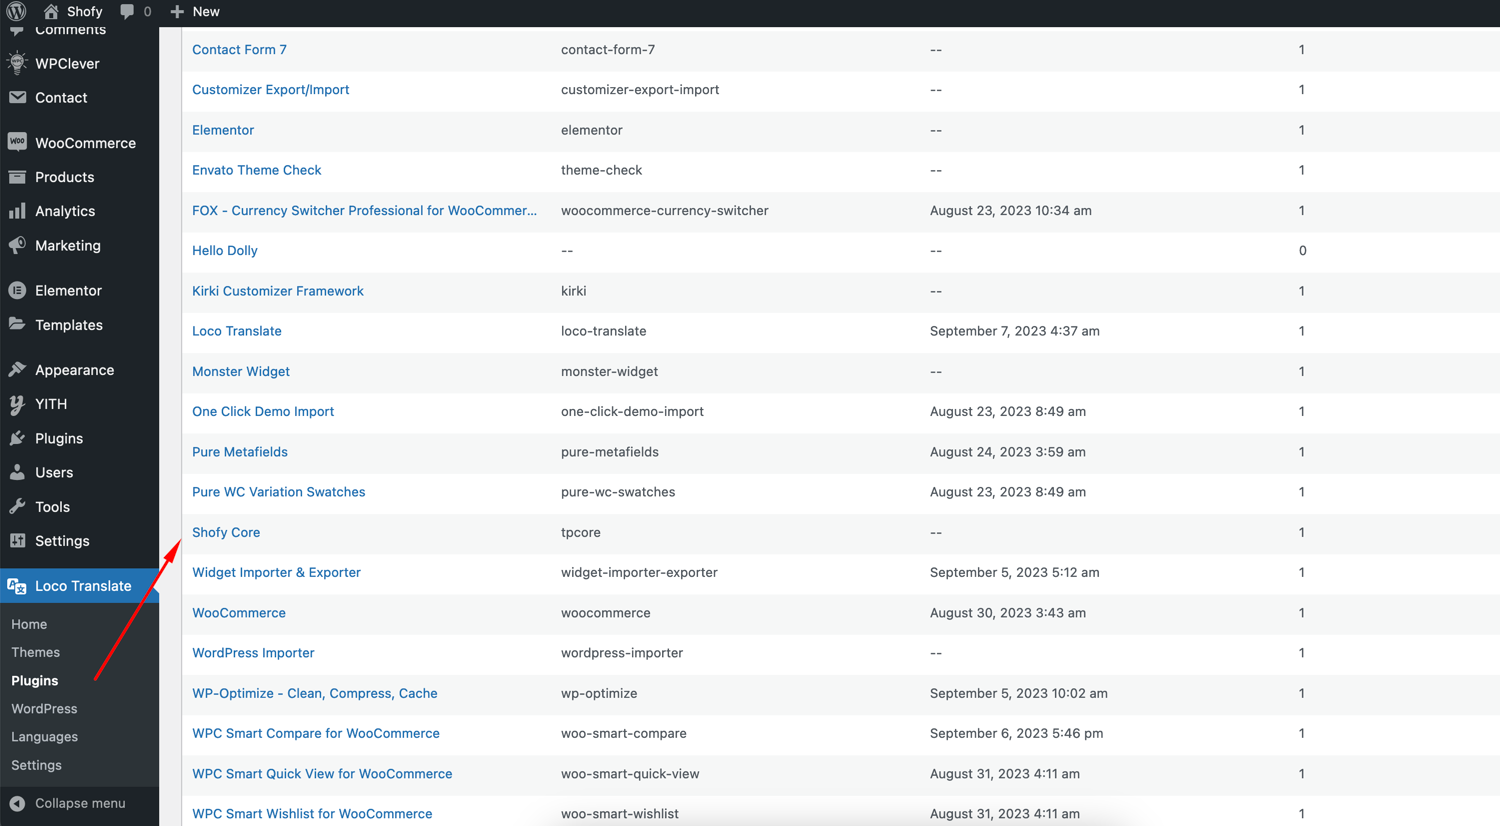Open the Shofy Core plugin link
1500x826 pixels.
226,532
